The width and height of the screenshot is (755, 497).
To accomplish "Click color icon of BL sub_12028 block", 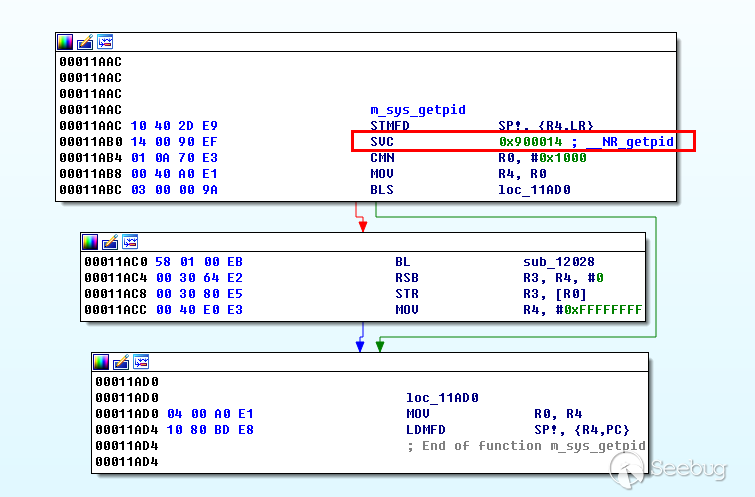I will [x=90, y=242].
